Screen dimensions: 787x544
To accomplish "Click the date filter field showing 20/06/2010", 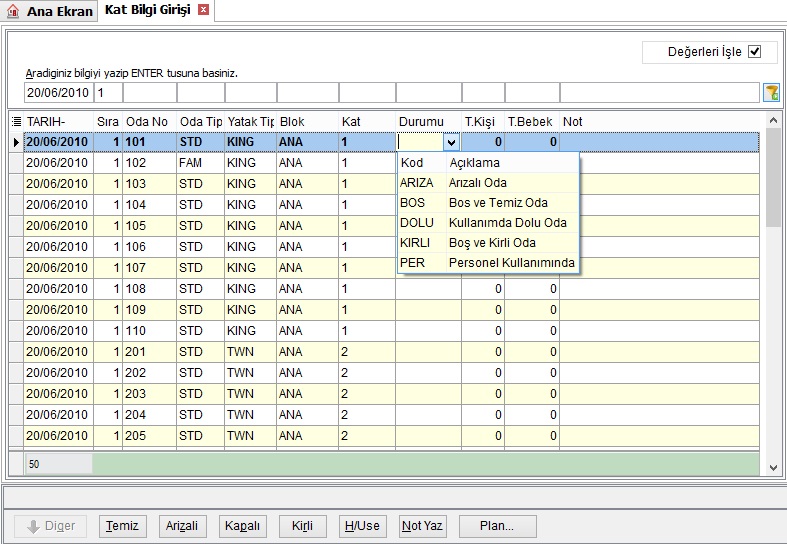I will click(x=58, y=93).
